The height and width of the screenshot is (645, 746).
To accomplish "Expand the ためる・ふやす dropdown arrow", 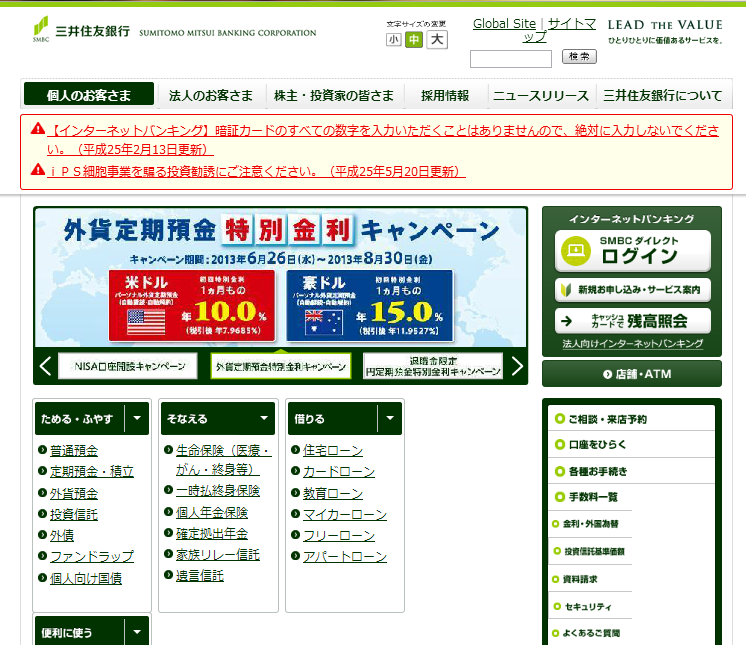I will [x=137, y=418].
